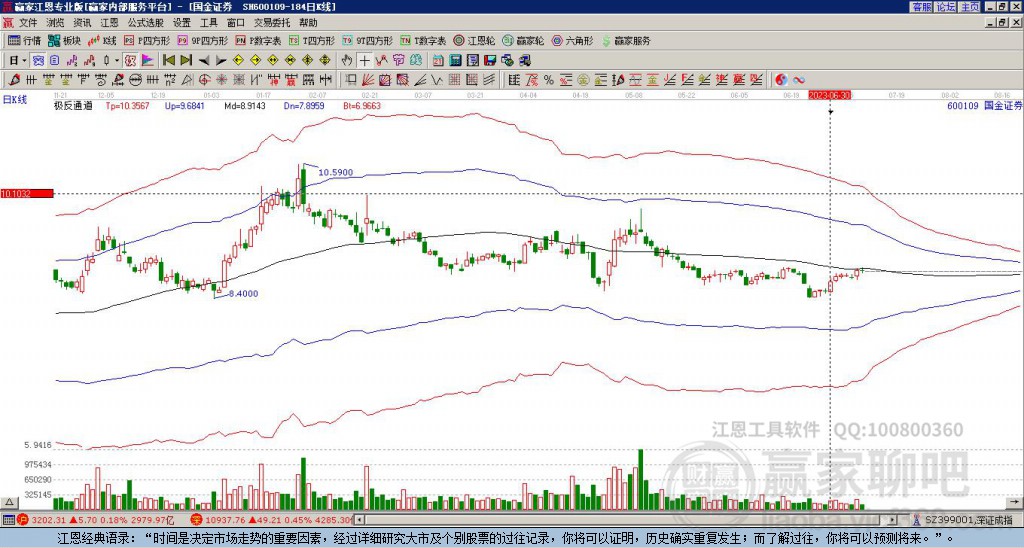This screenshot has width=1024, height=548.
Task: Click the right arrow at volume panel end
Action: (x=1014, y=503)
